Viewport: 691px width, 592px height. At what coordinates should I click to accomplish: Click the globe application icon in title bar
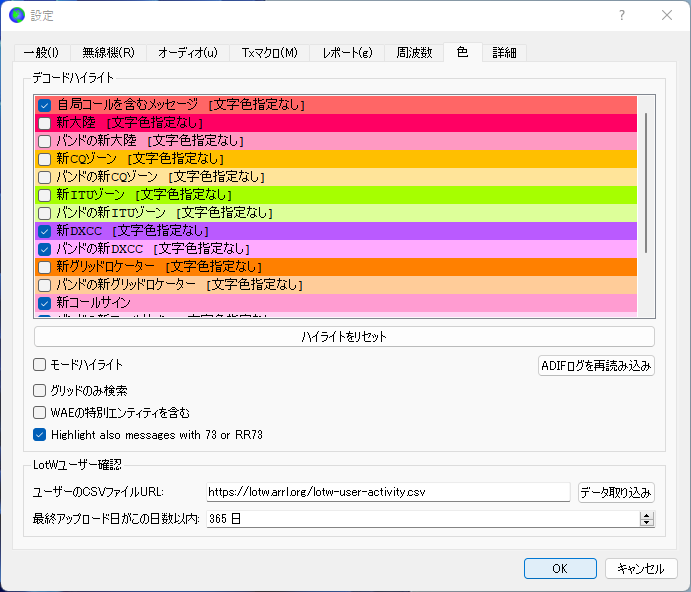[x=17, y=15]
